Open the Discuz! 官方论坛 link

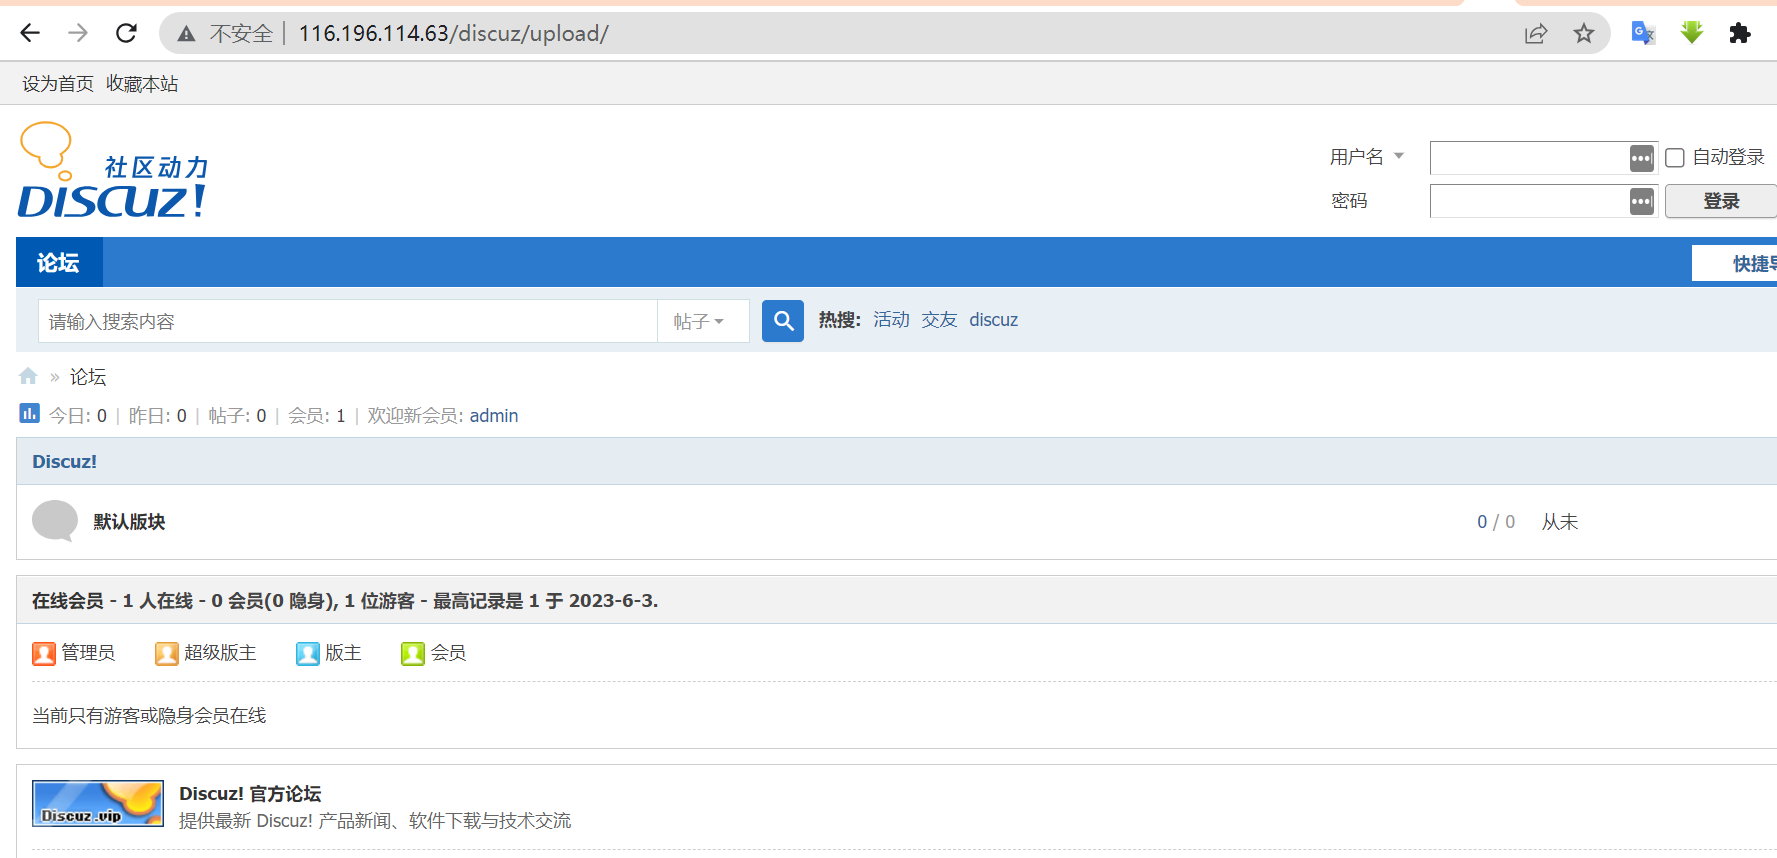click(x=250, y=794)
